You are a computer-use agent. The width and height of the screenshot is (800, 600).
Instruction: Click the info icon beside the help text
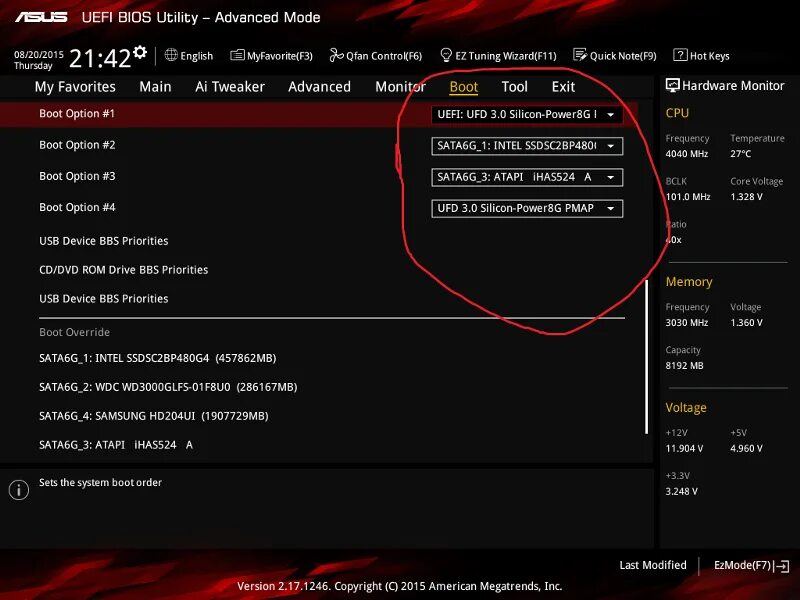coord(19,490)
